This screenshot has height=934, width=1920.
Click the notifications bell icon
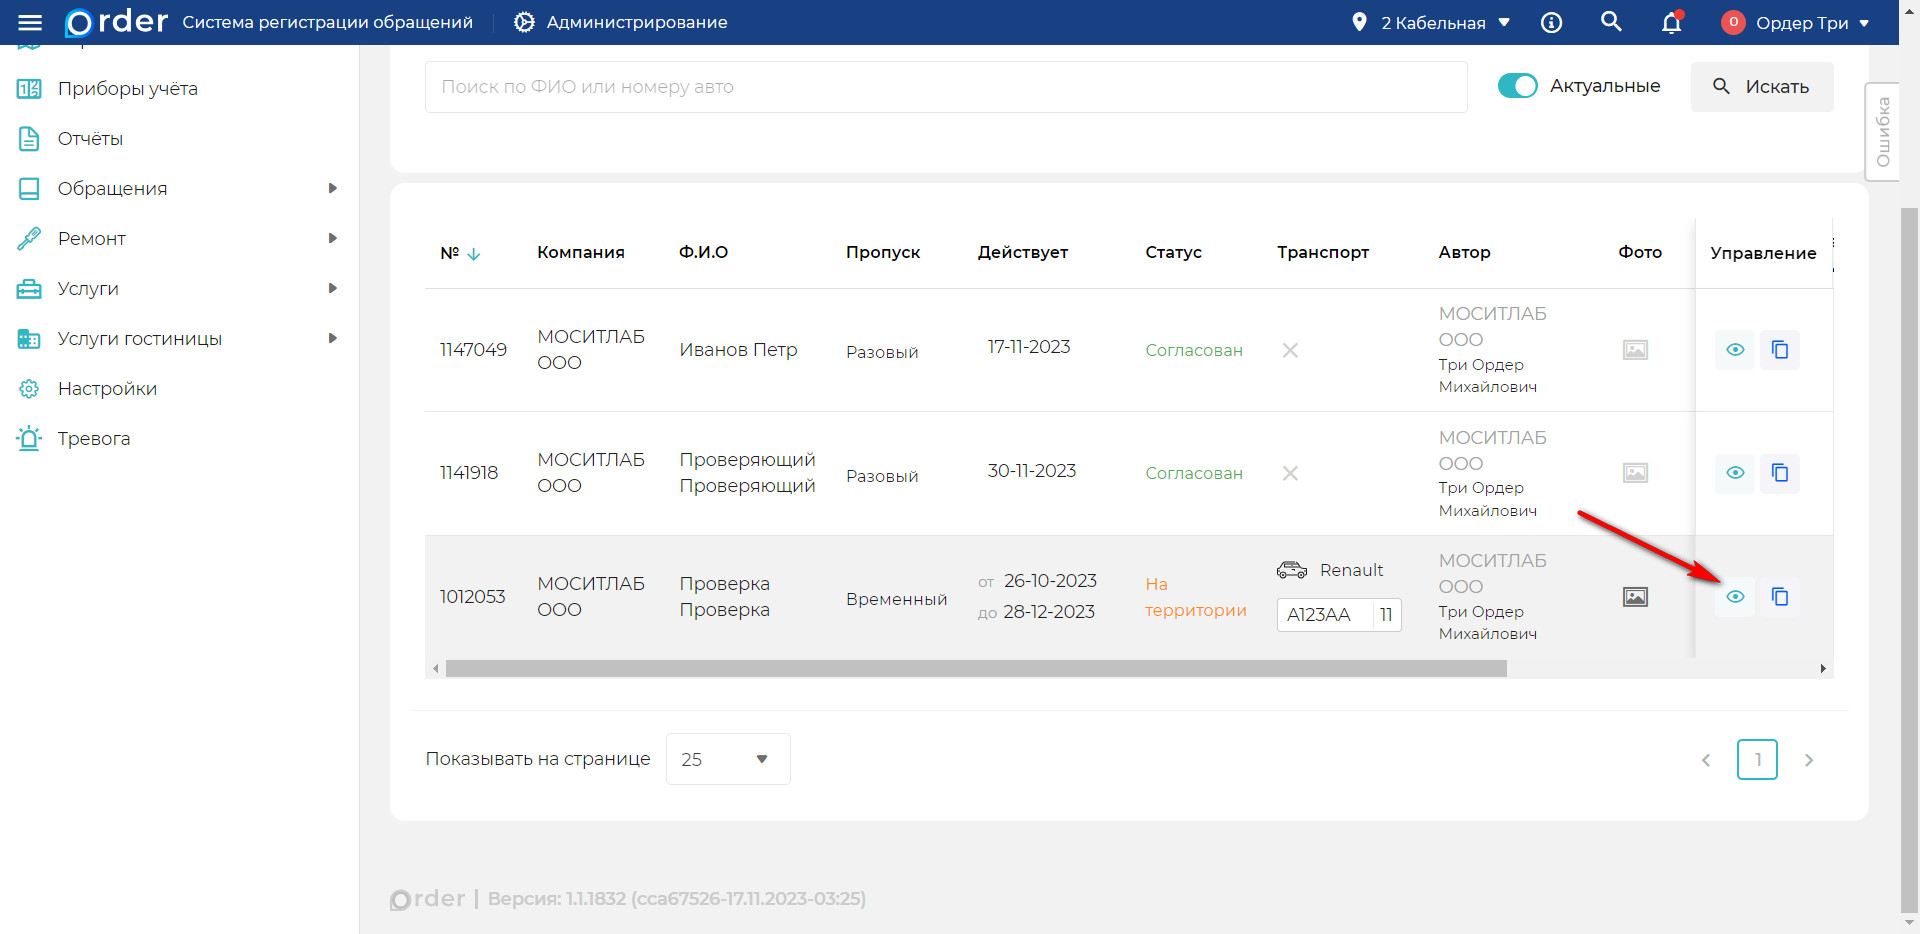(x=1671, y=22)
